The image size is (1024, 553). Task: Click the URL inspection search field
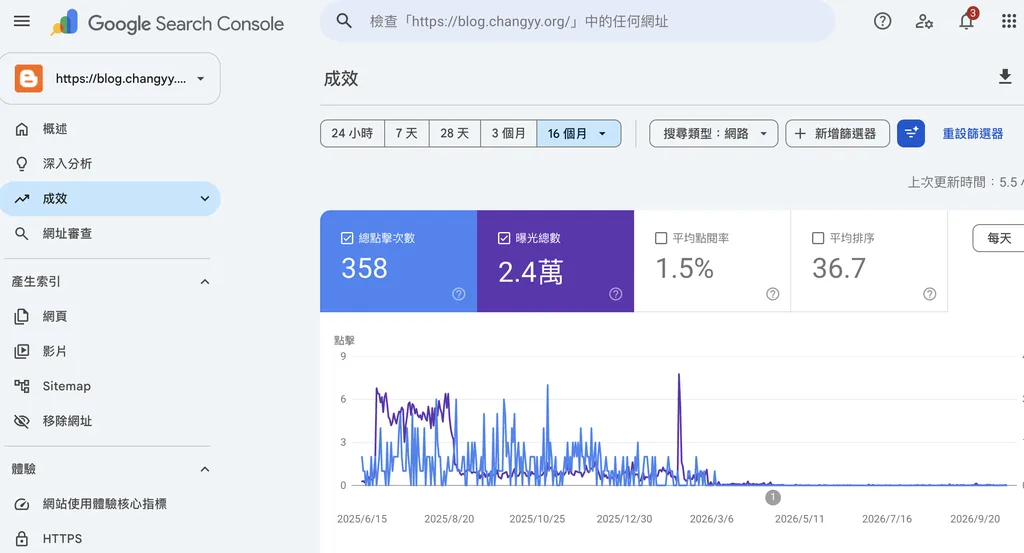pos(577,22)
